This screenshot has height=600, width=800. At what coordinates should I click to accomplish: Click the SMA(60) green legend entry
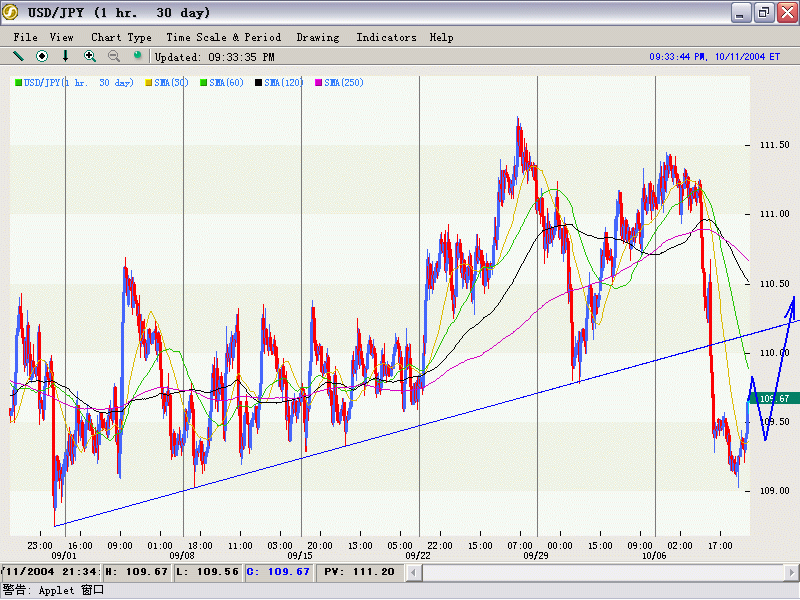227,82
